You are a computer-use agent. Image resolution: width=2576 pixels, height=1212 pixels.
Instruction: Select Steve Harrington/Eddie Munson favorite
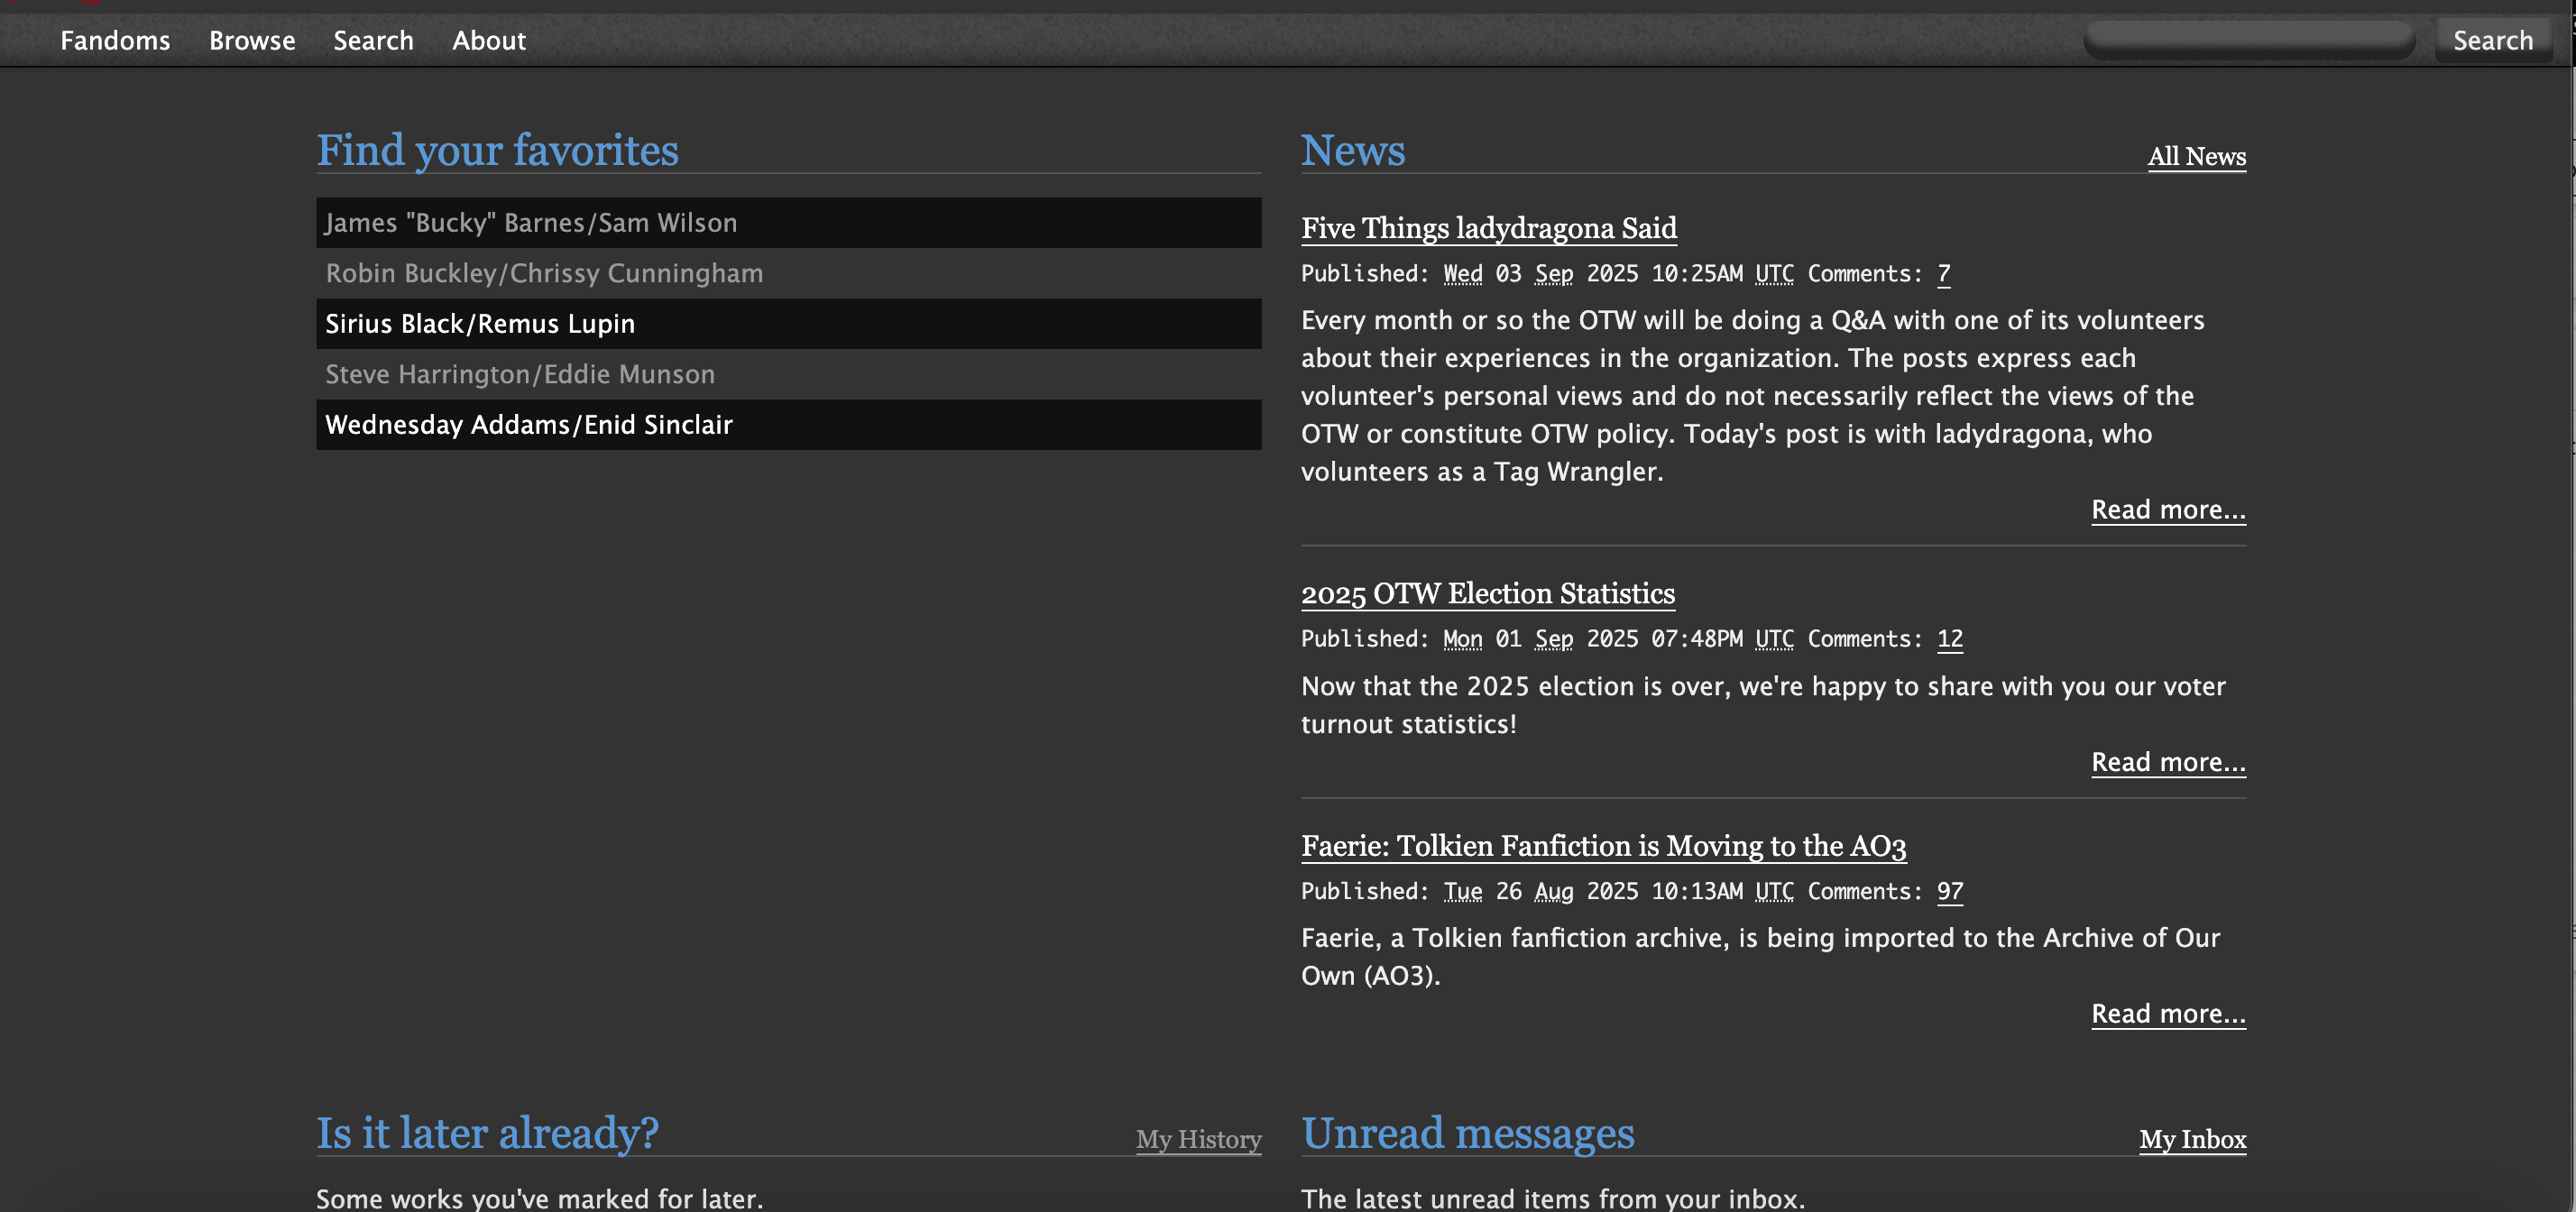[x=788, y=374]
